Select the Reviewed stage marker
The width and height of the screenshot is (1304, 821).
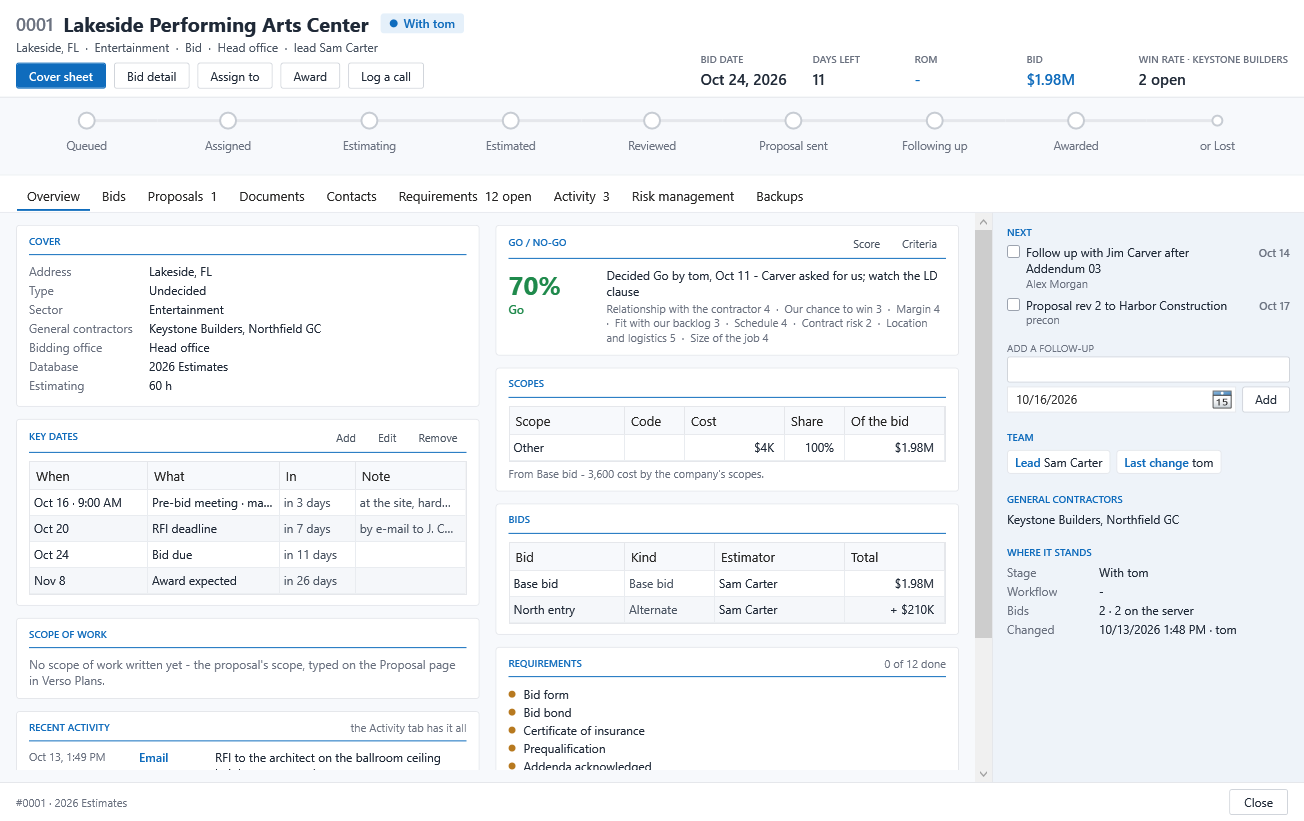tap(652, 121)
